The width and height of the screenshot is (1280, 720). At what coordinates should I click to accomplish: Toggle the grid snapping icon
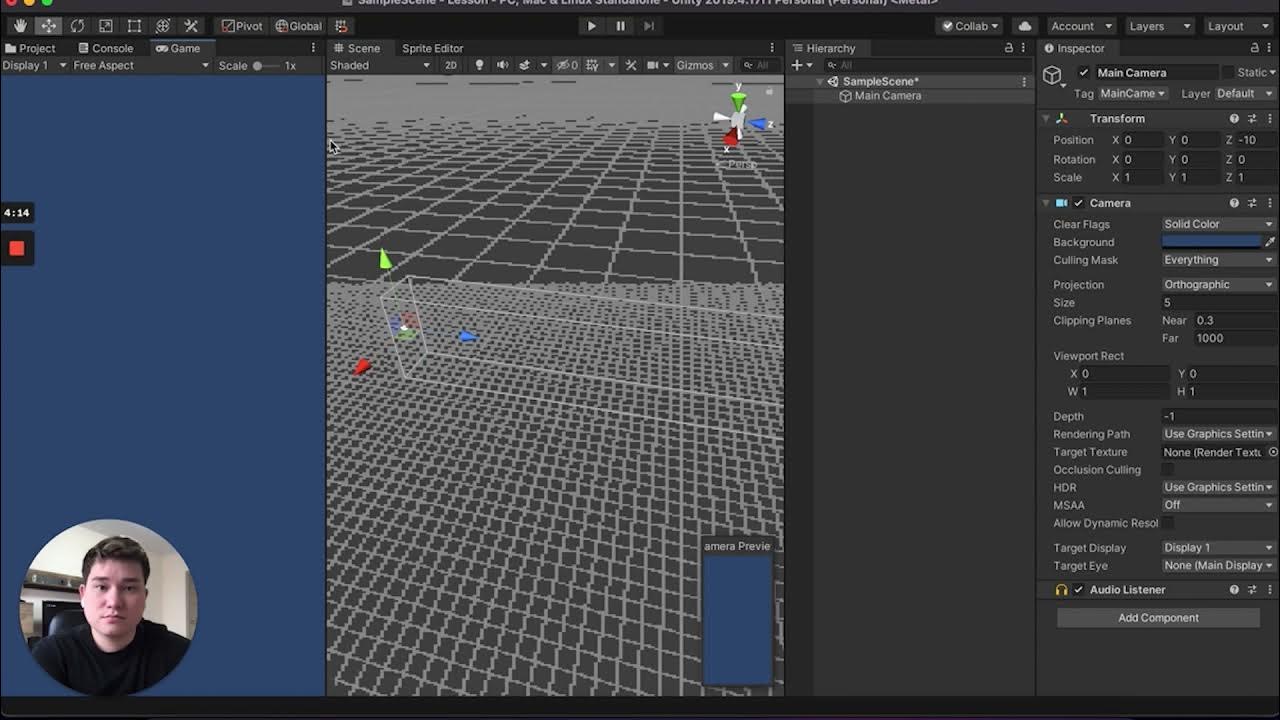coord(341,26)
